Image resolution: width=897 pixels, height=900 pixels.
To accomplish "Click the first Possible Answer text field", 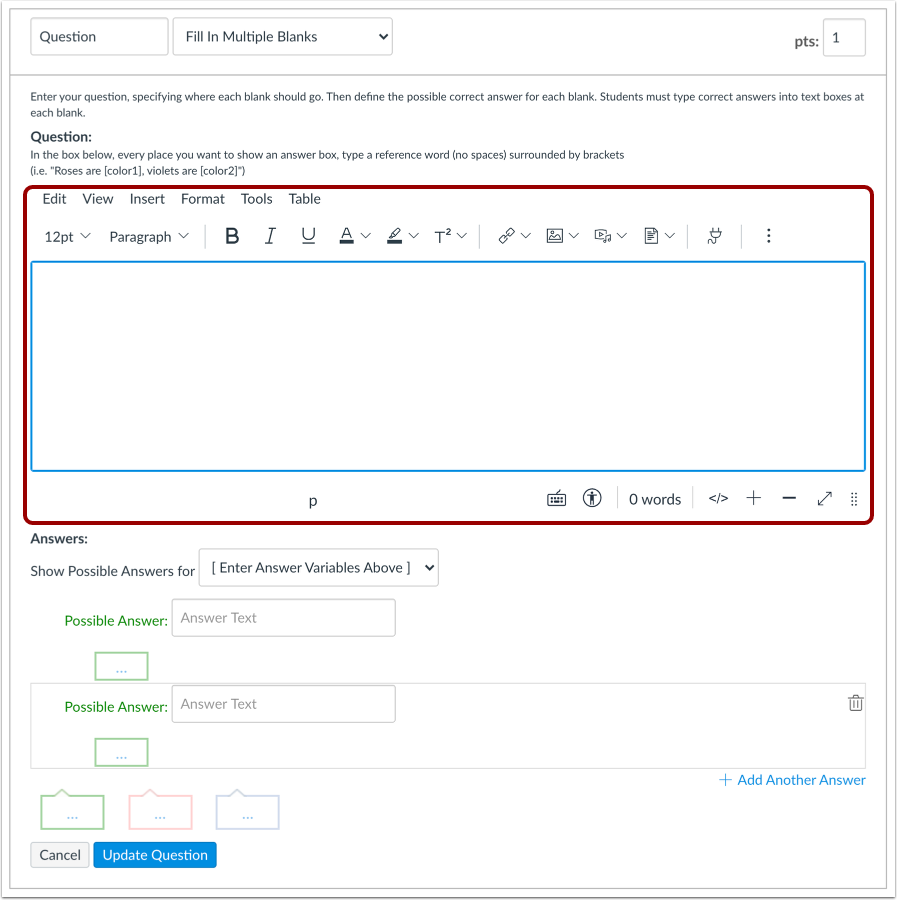I will tap(283, 618).
